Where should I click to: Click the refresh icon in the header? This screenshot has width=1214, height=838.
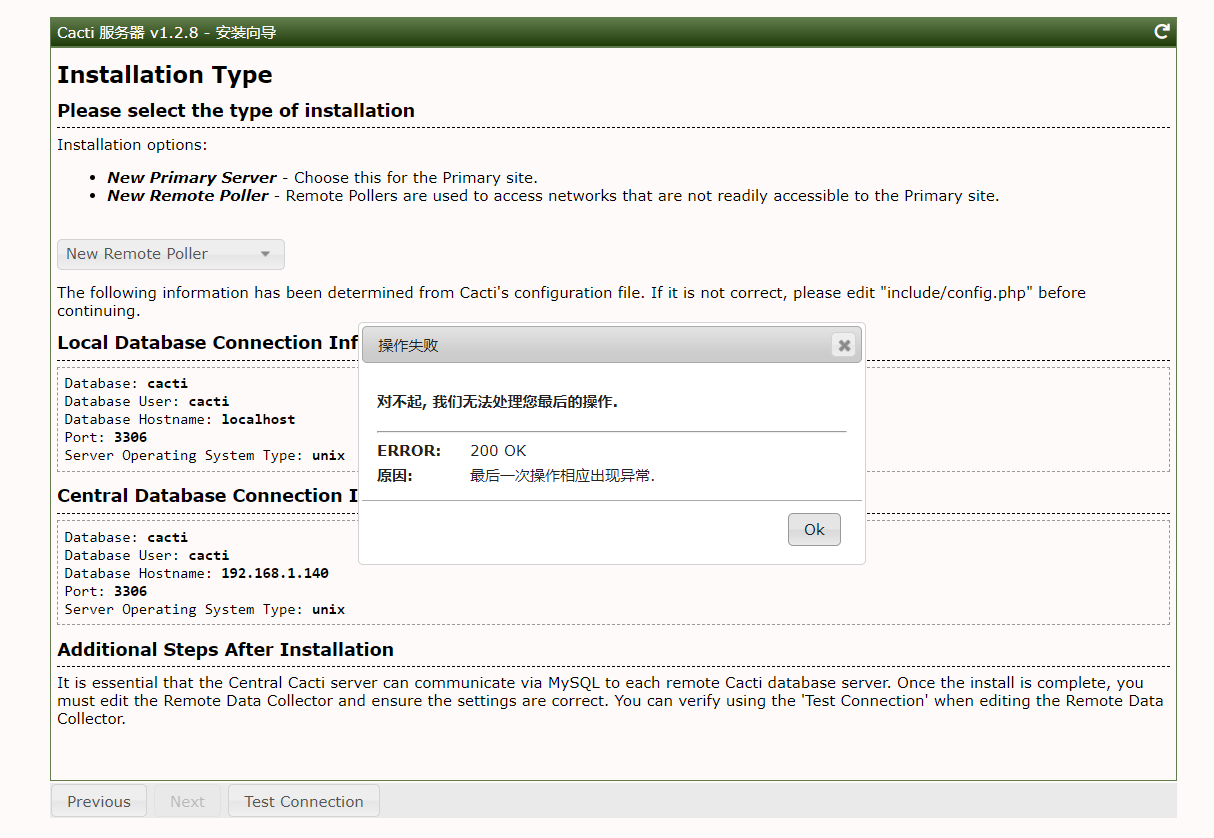click(x=1161, y=31)
